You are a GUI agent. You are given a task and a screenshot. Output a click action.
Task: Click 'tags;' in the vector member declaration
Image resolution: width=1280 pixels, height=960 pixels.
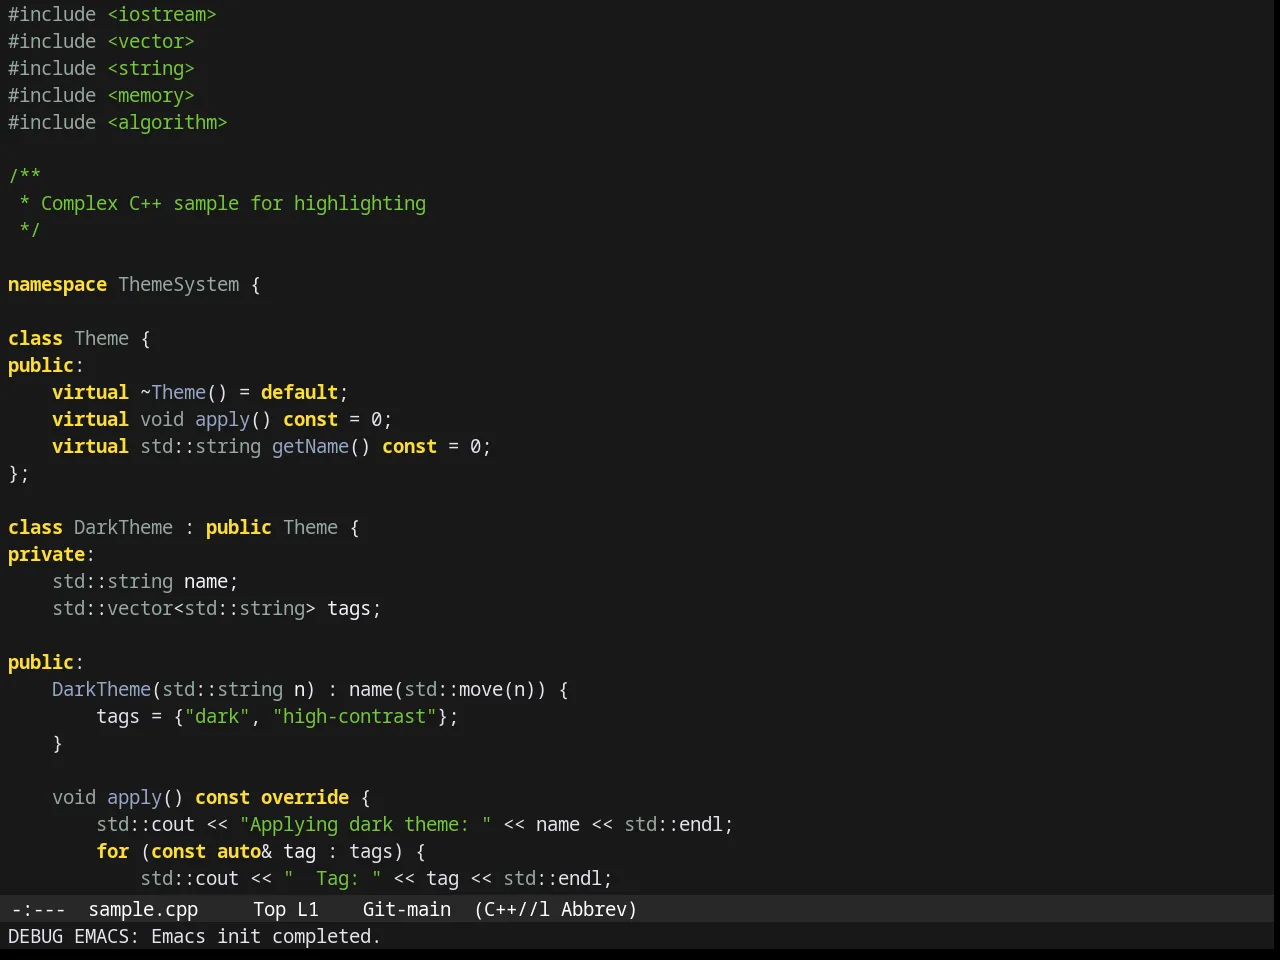(x=354, y=608)
